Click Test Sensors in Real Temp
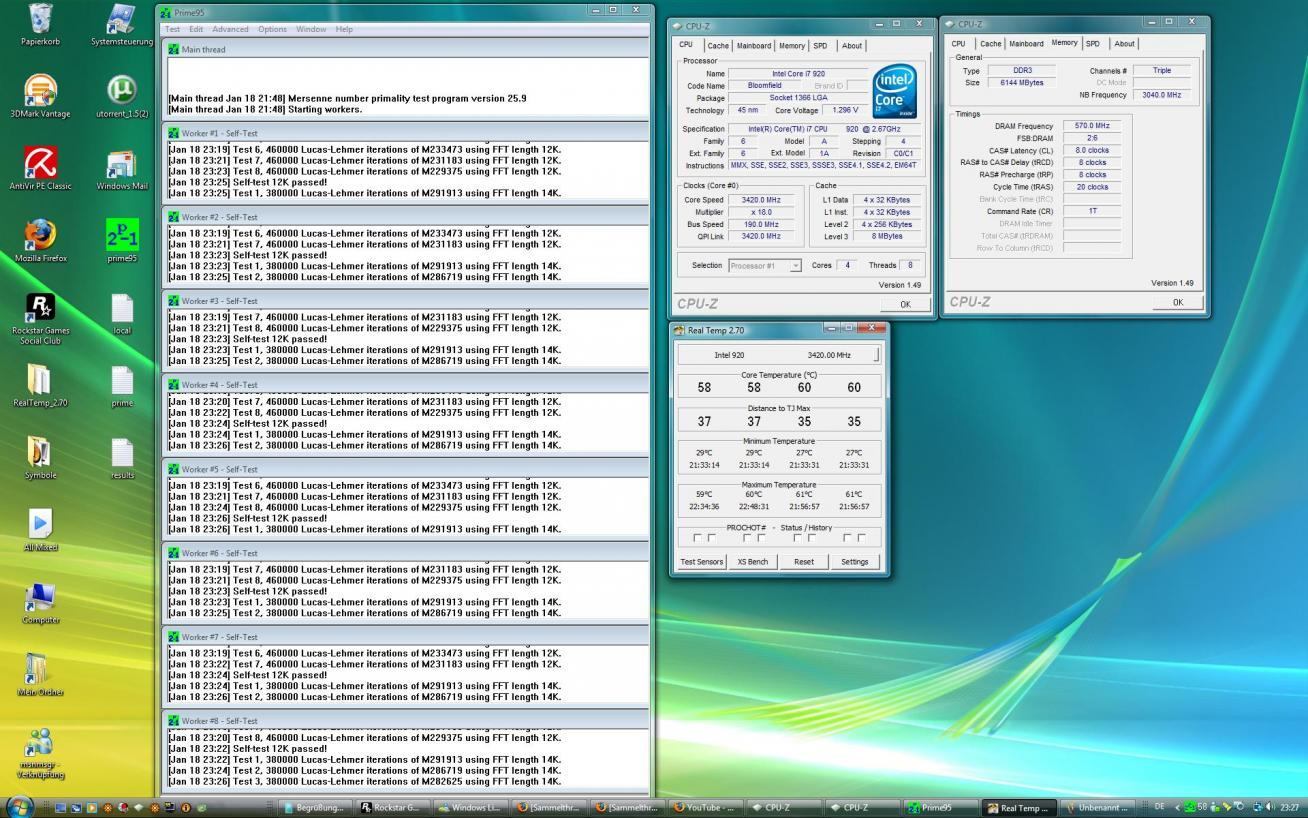 tap(702, 562)
